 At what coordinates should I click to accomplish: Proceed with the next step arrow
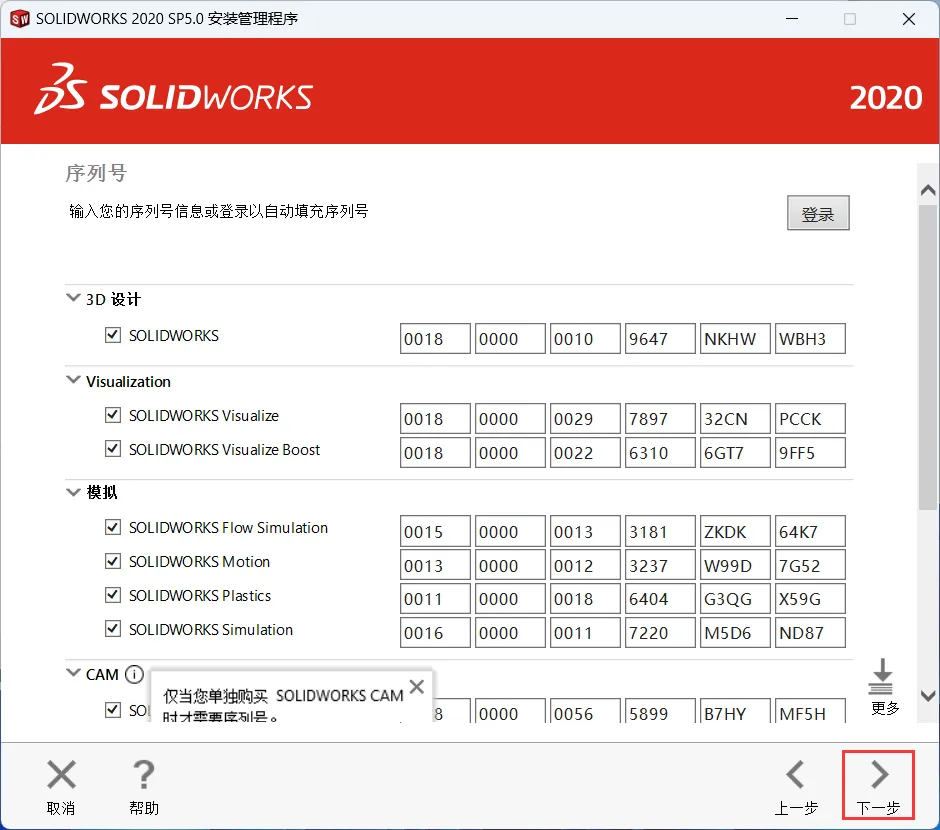(879, 774)
